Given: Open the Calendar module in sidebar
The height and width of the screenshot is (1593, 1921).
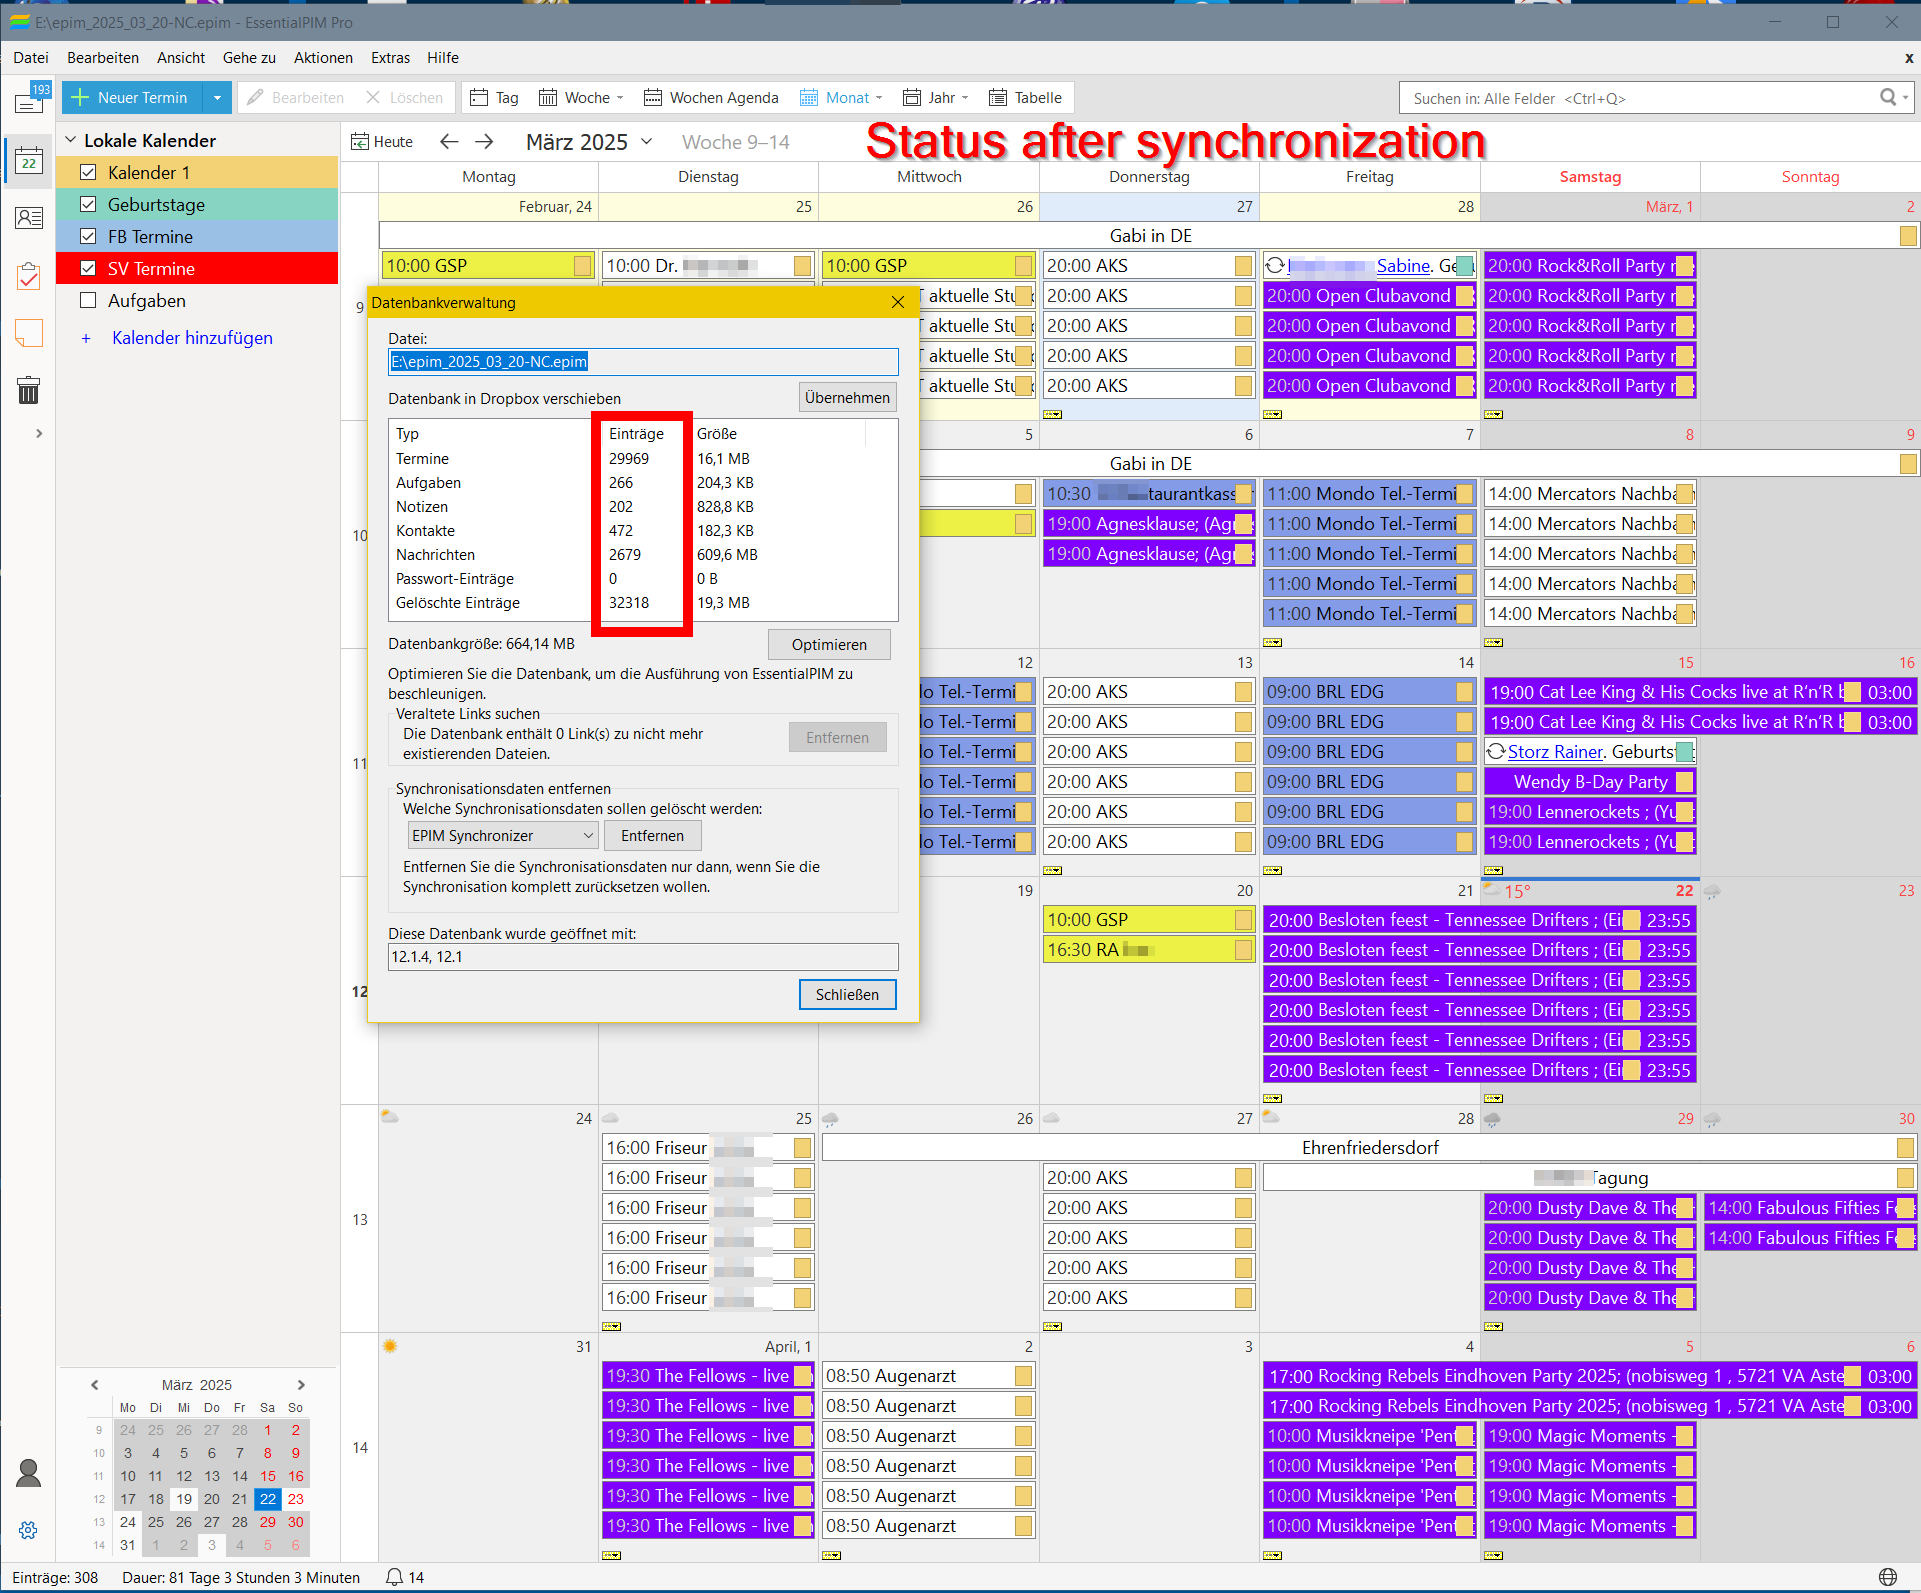Looking at the screenshot, I should pos(29,161).
